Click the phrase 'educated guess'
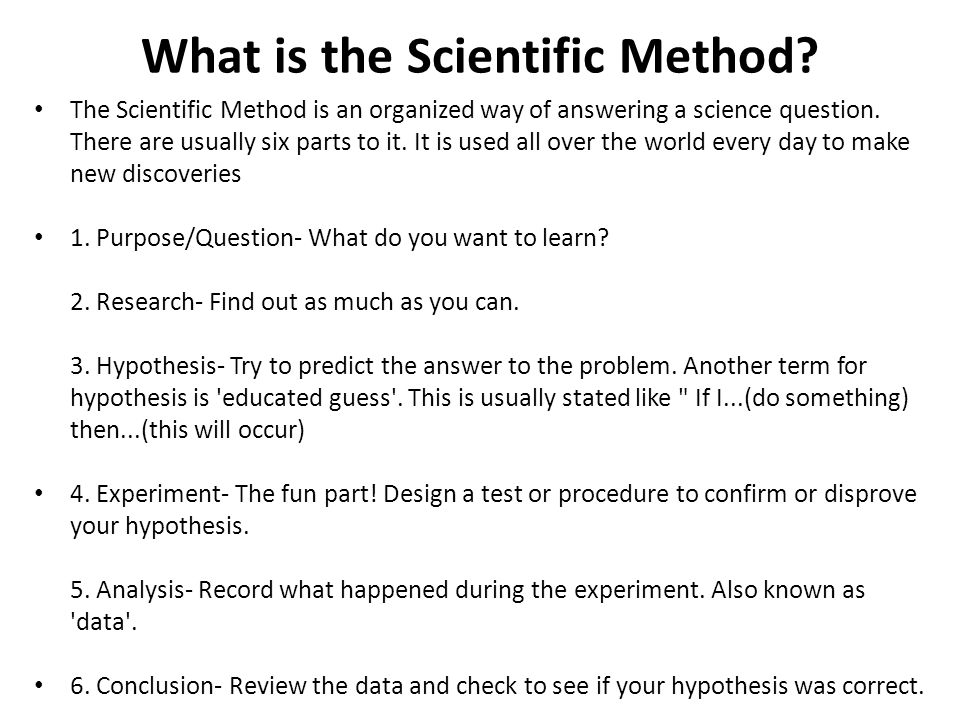 tap(304, 398)
